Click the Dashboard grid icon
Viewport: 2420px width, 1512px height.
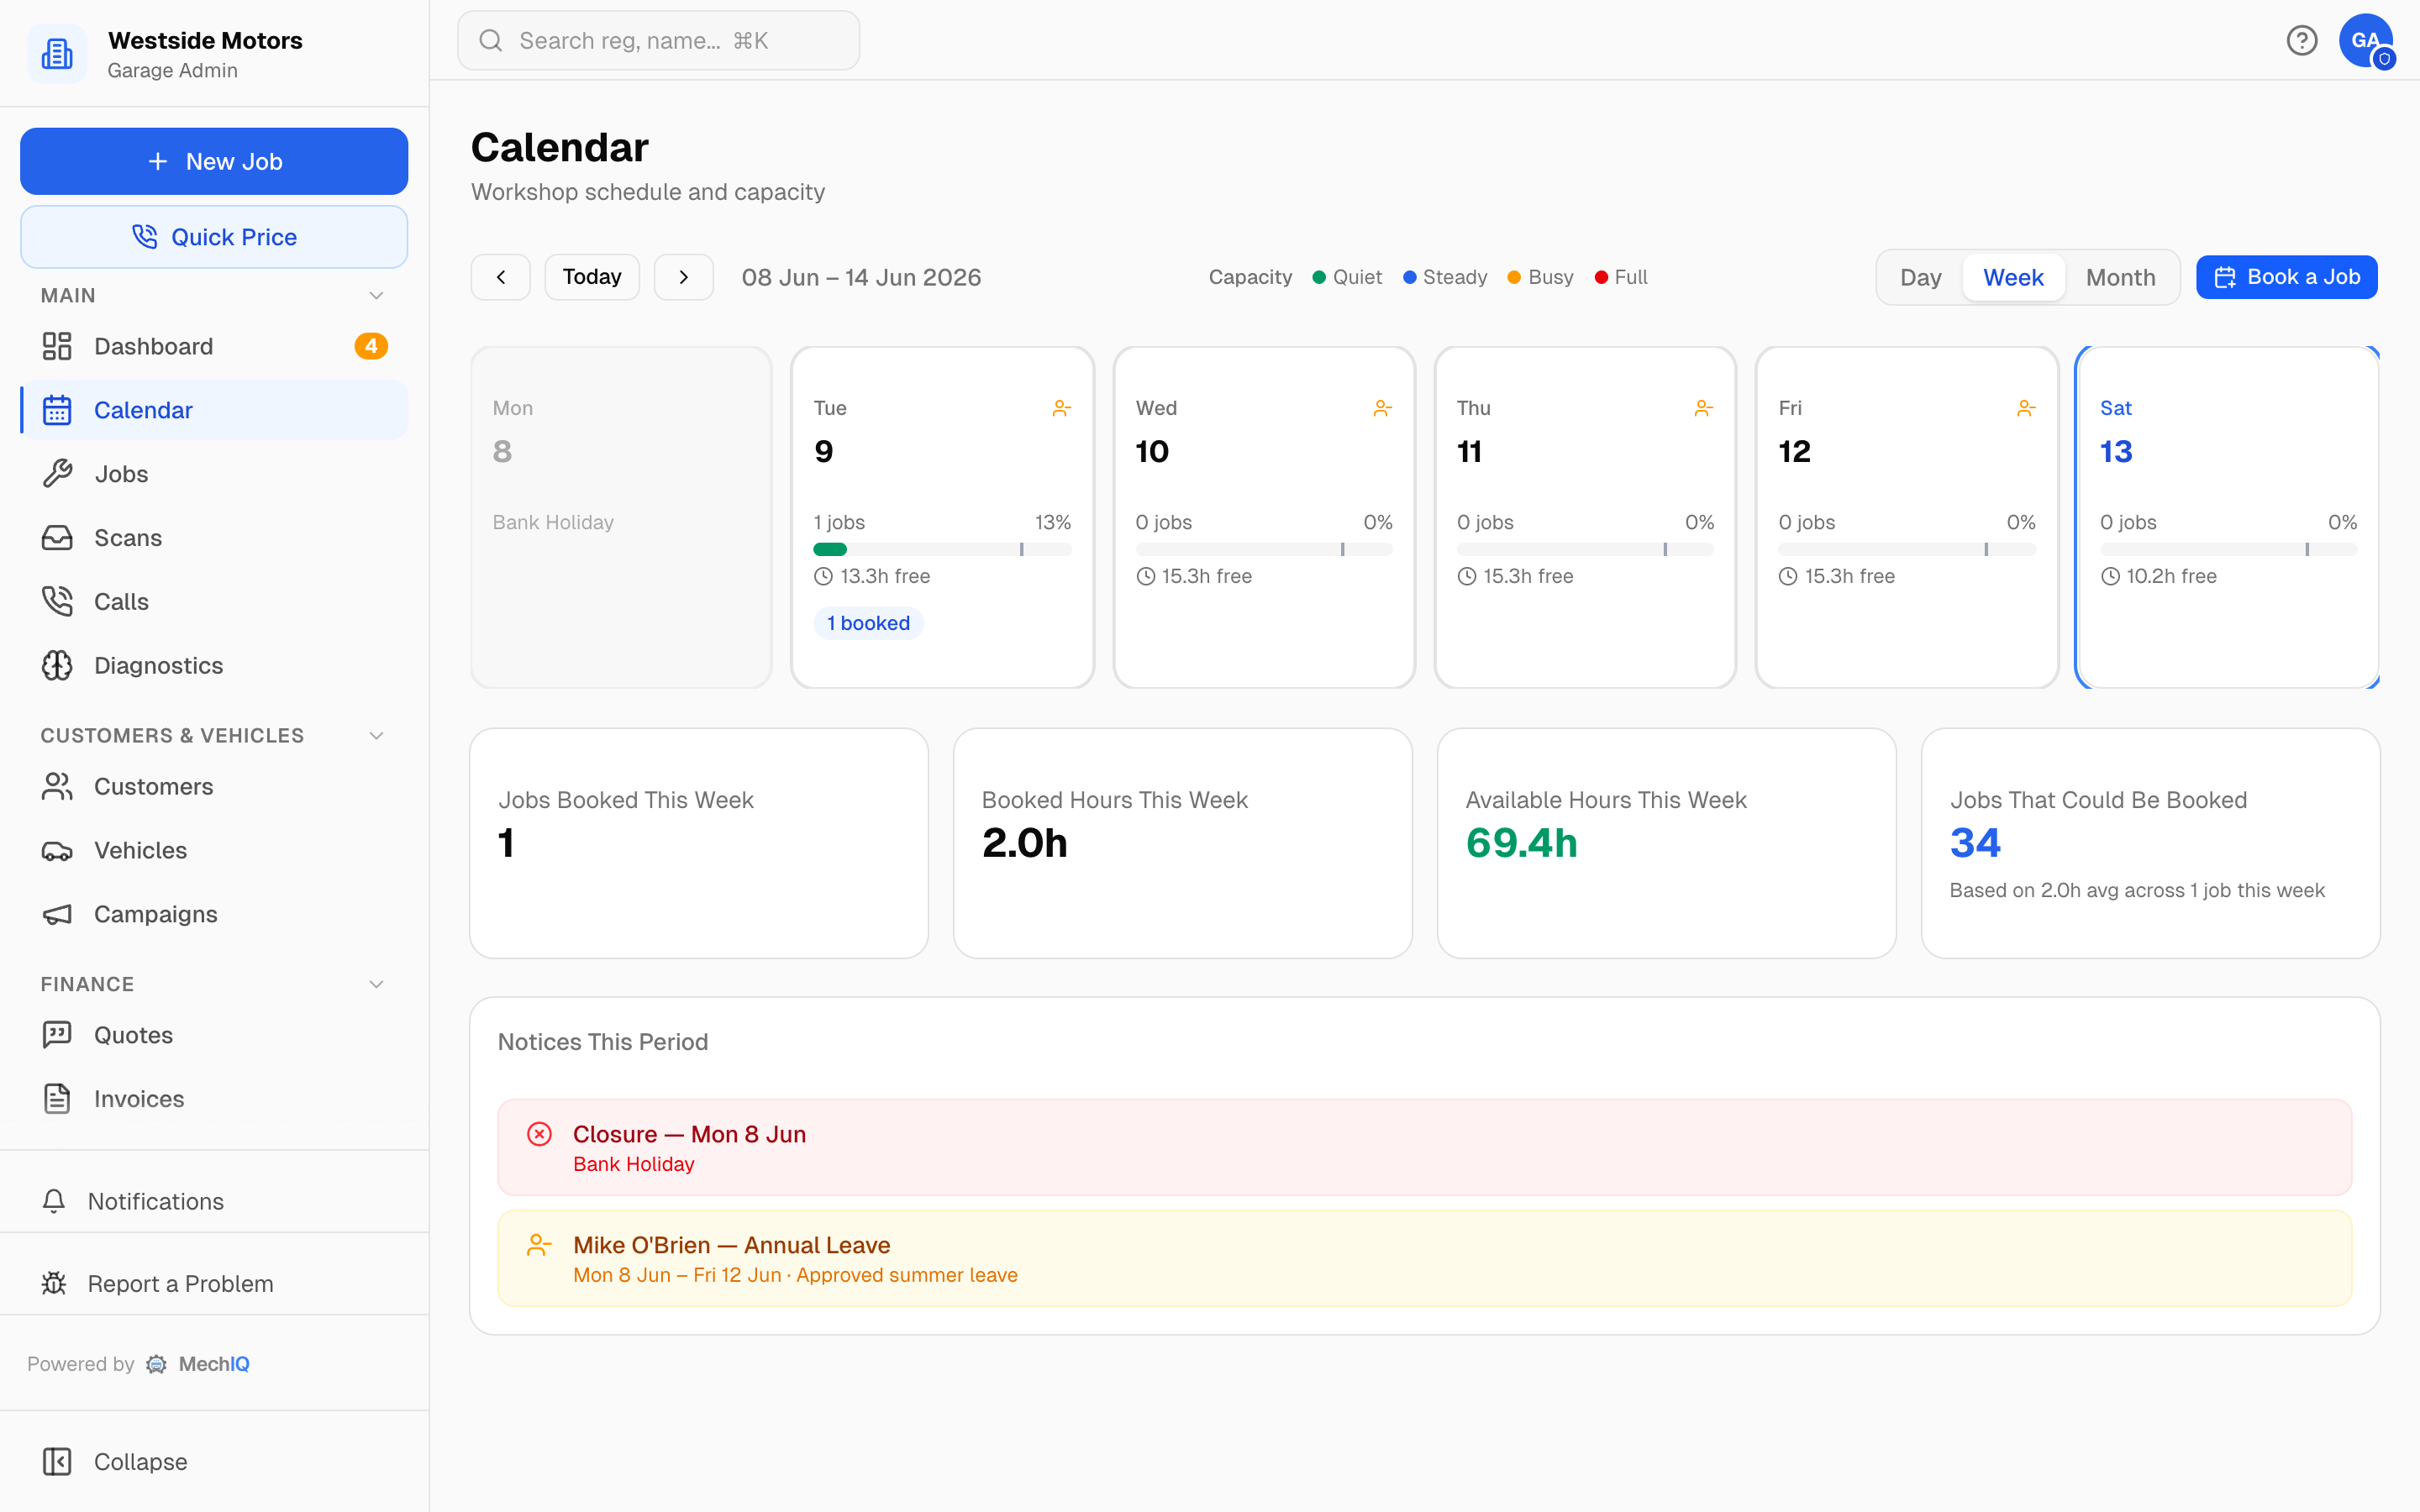pos(57,346)
